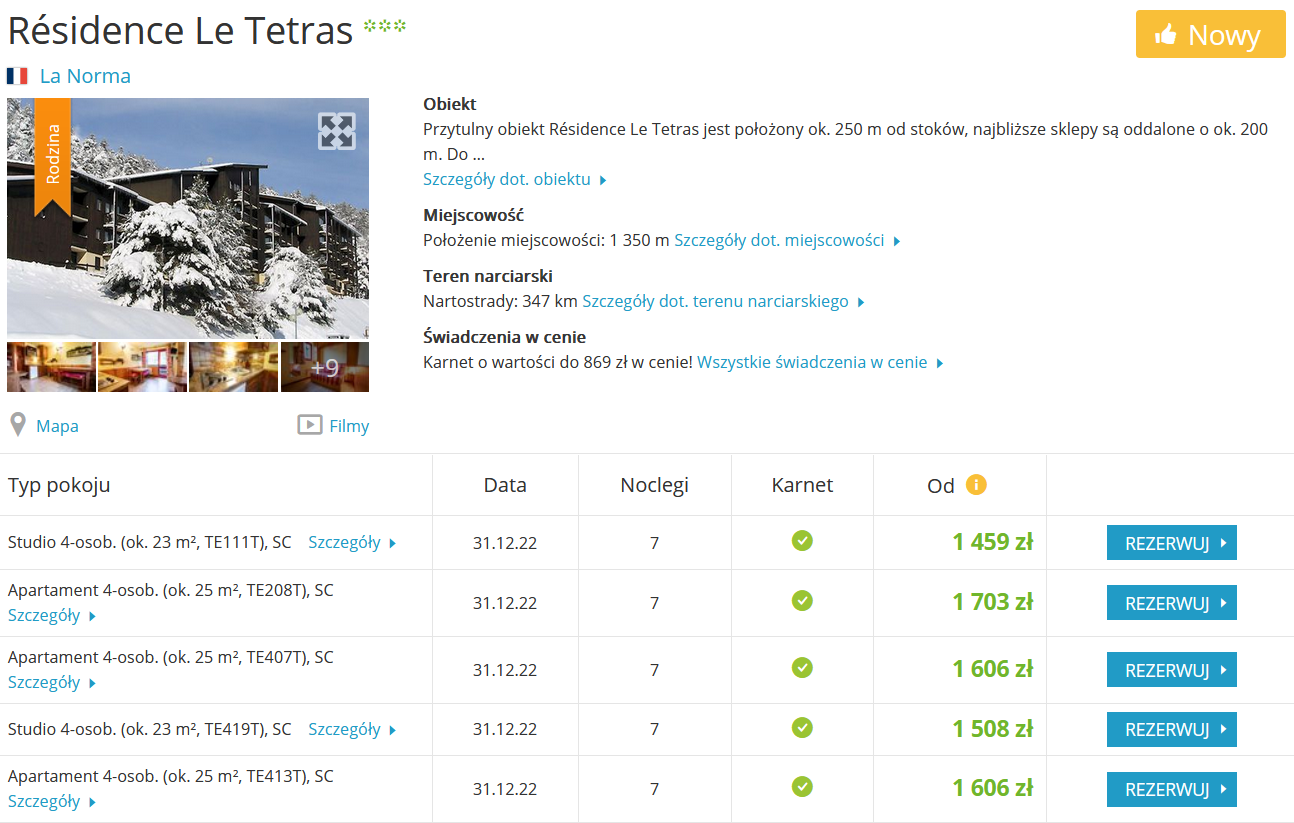Click the price 1 459 zł

pos(992,543)
